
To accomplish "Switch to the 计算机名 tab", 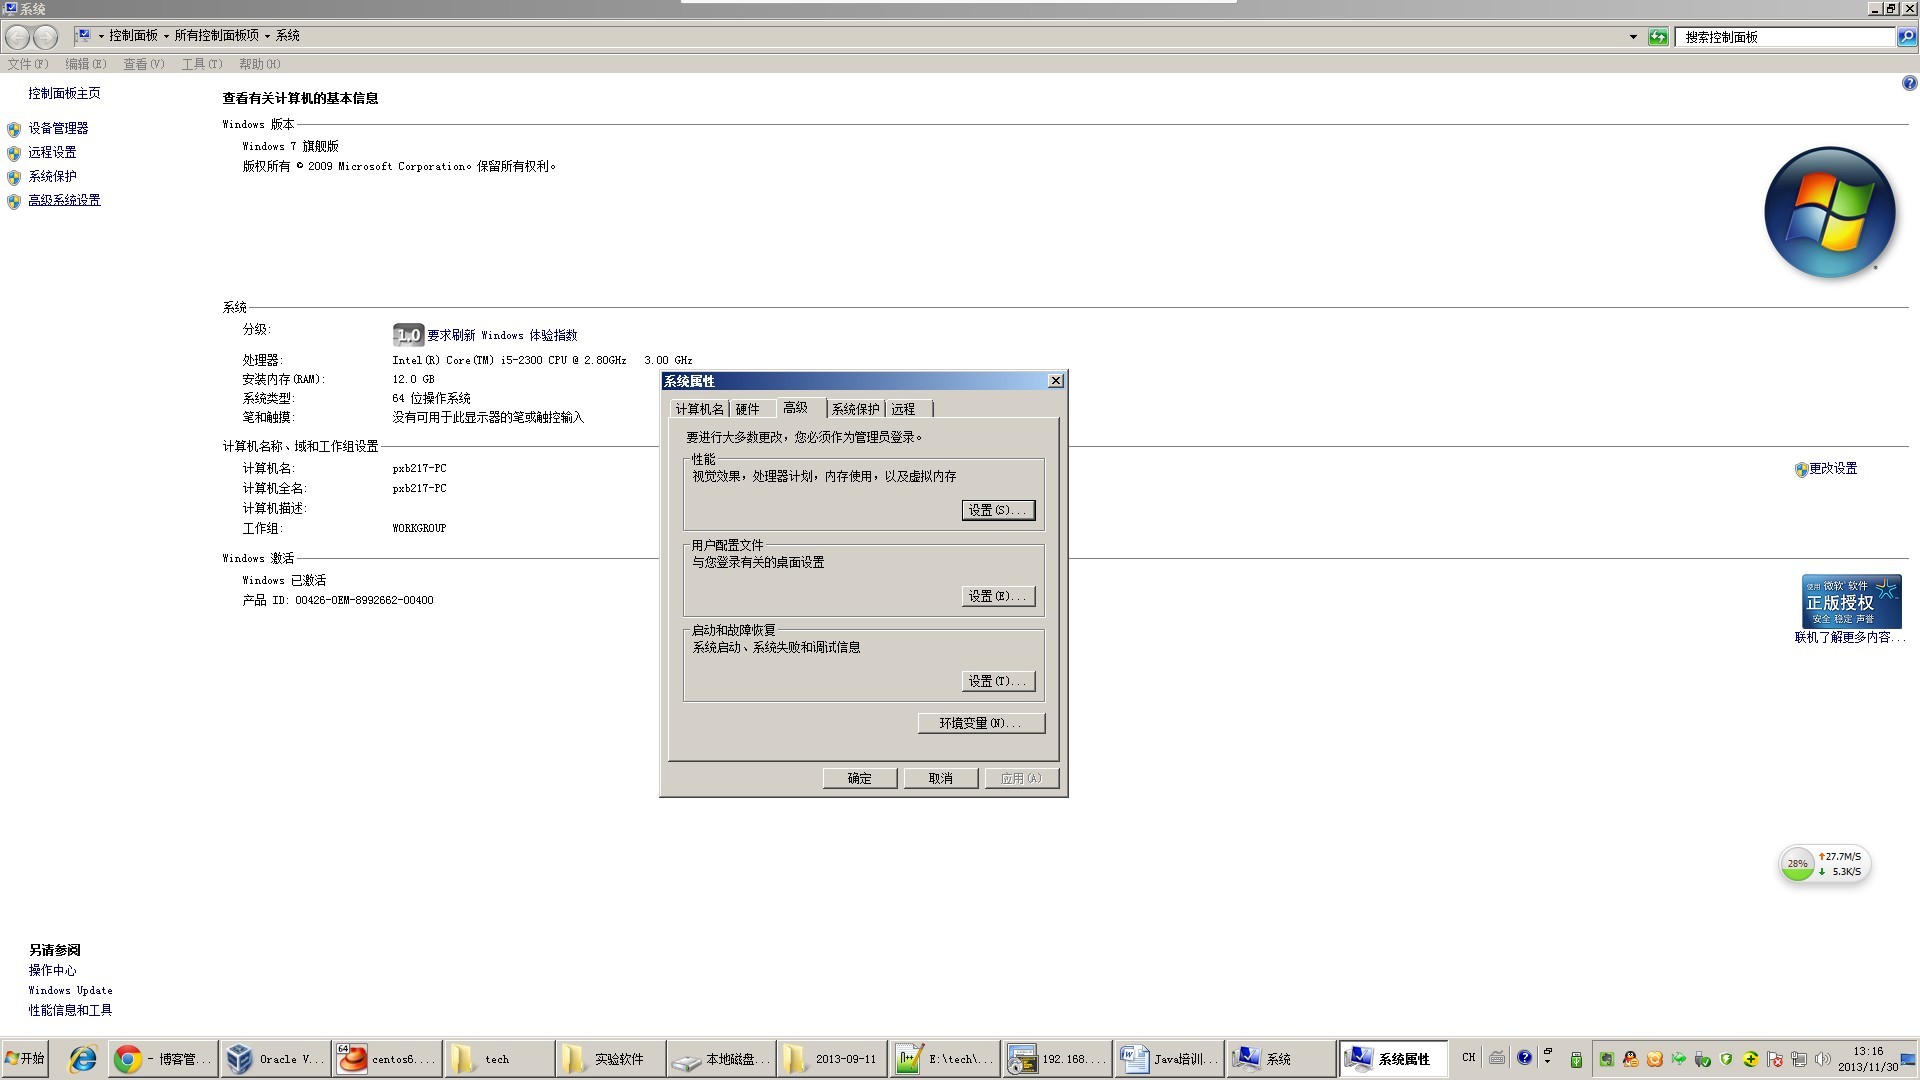I will point(699,409).
